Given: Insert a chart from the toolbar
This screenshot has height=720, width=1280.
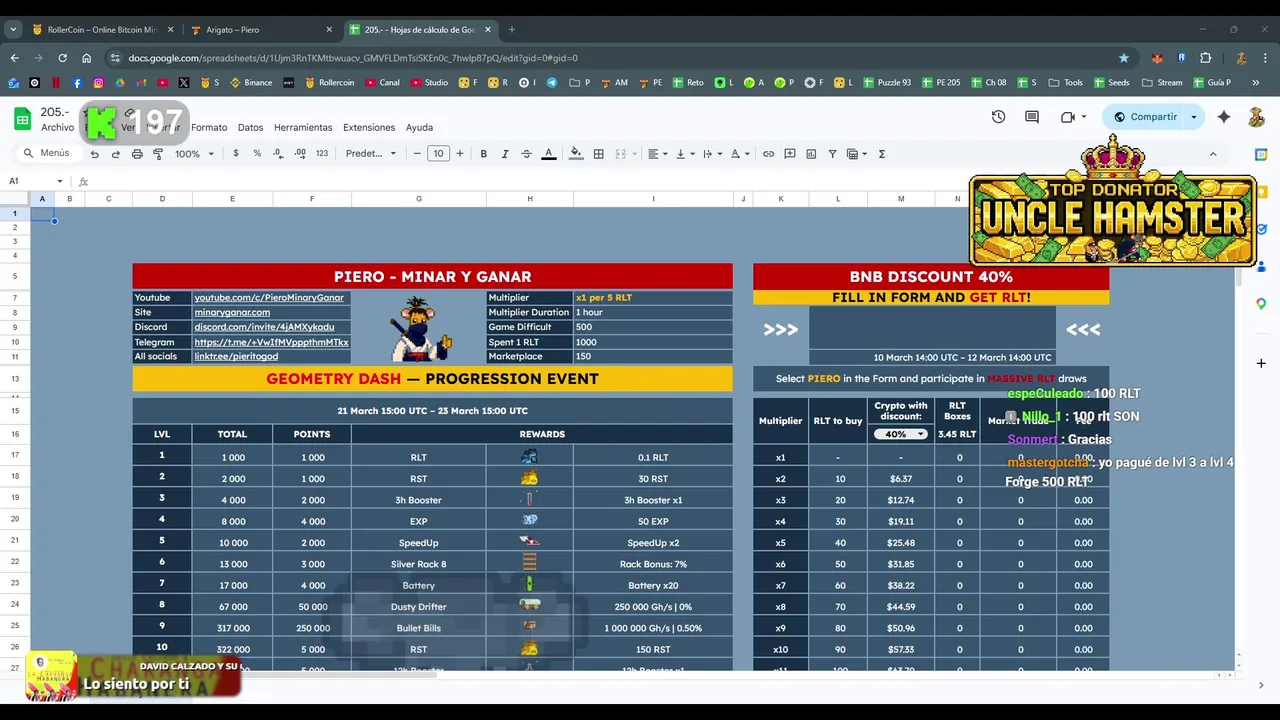Looking at the screenshot, I should [811, 154].
